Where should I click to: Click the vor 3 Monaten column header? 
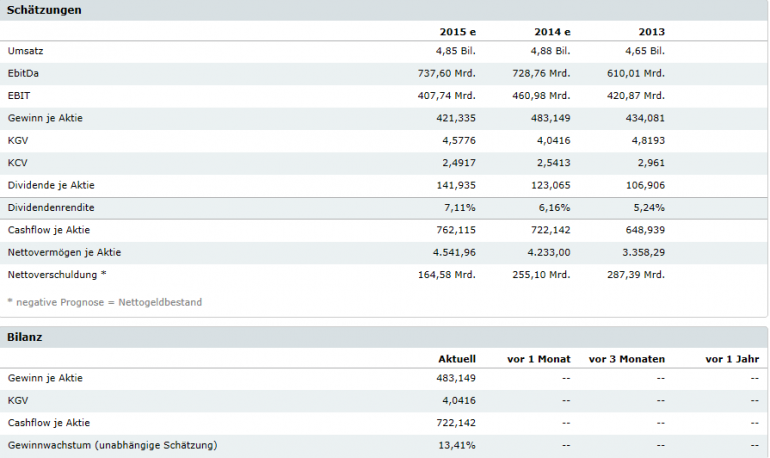click(x=627, y=358)
